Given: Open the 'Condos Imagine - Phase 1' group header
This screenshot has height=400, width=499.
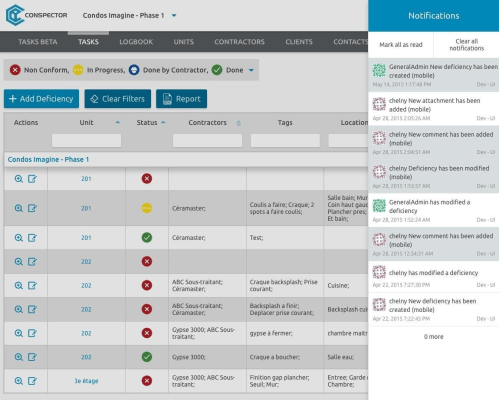Looking at the screenshot, I should point(48,159).
